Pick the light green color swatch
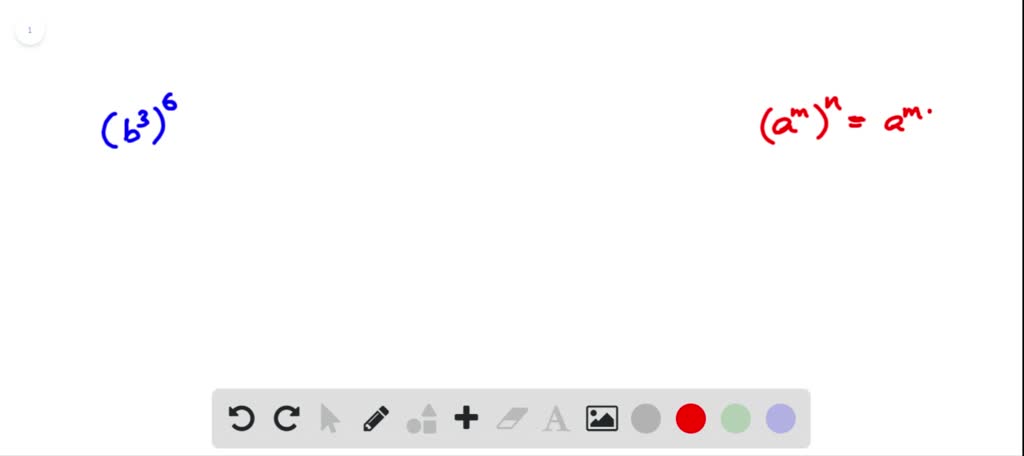 pos(736,419)
